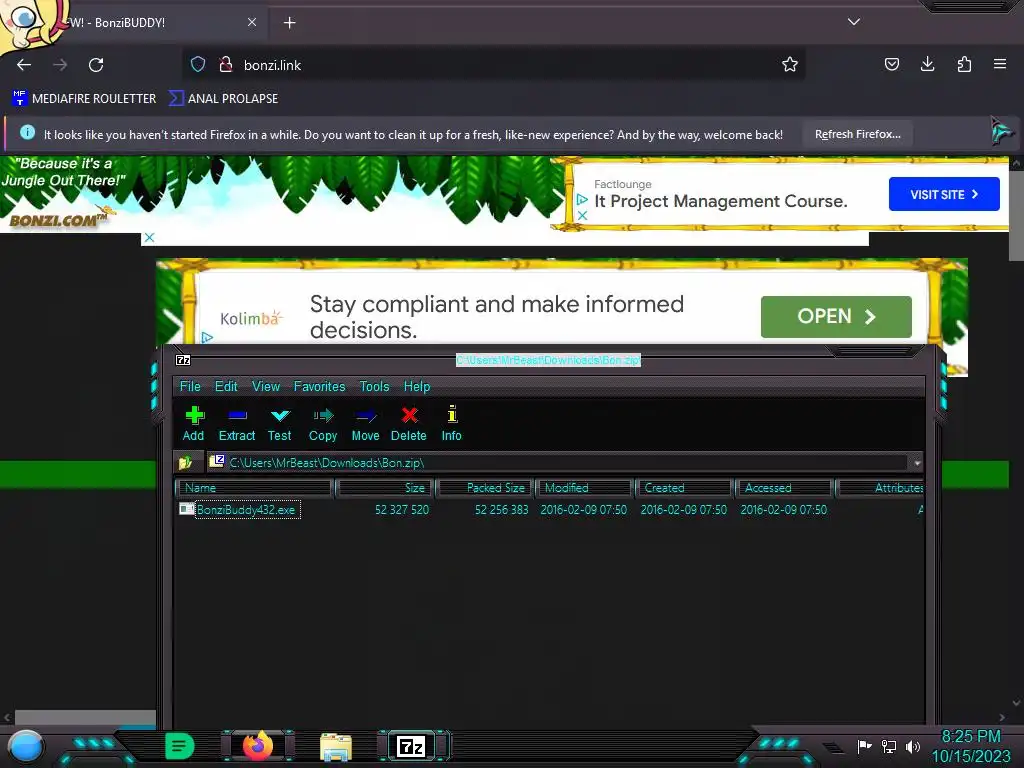Screen dimensions: 1024x768
Task: Sort by Packed Size column header
Action: [485, 488]
